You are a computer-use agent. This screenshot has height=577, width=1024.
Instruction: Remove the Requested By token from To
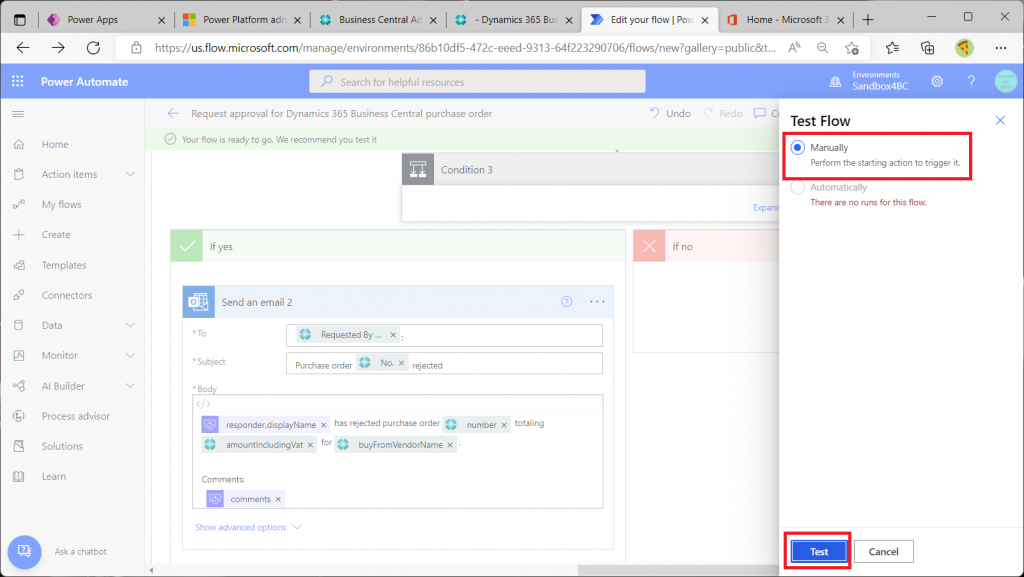pyautogui.click(x=393, y=335)
